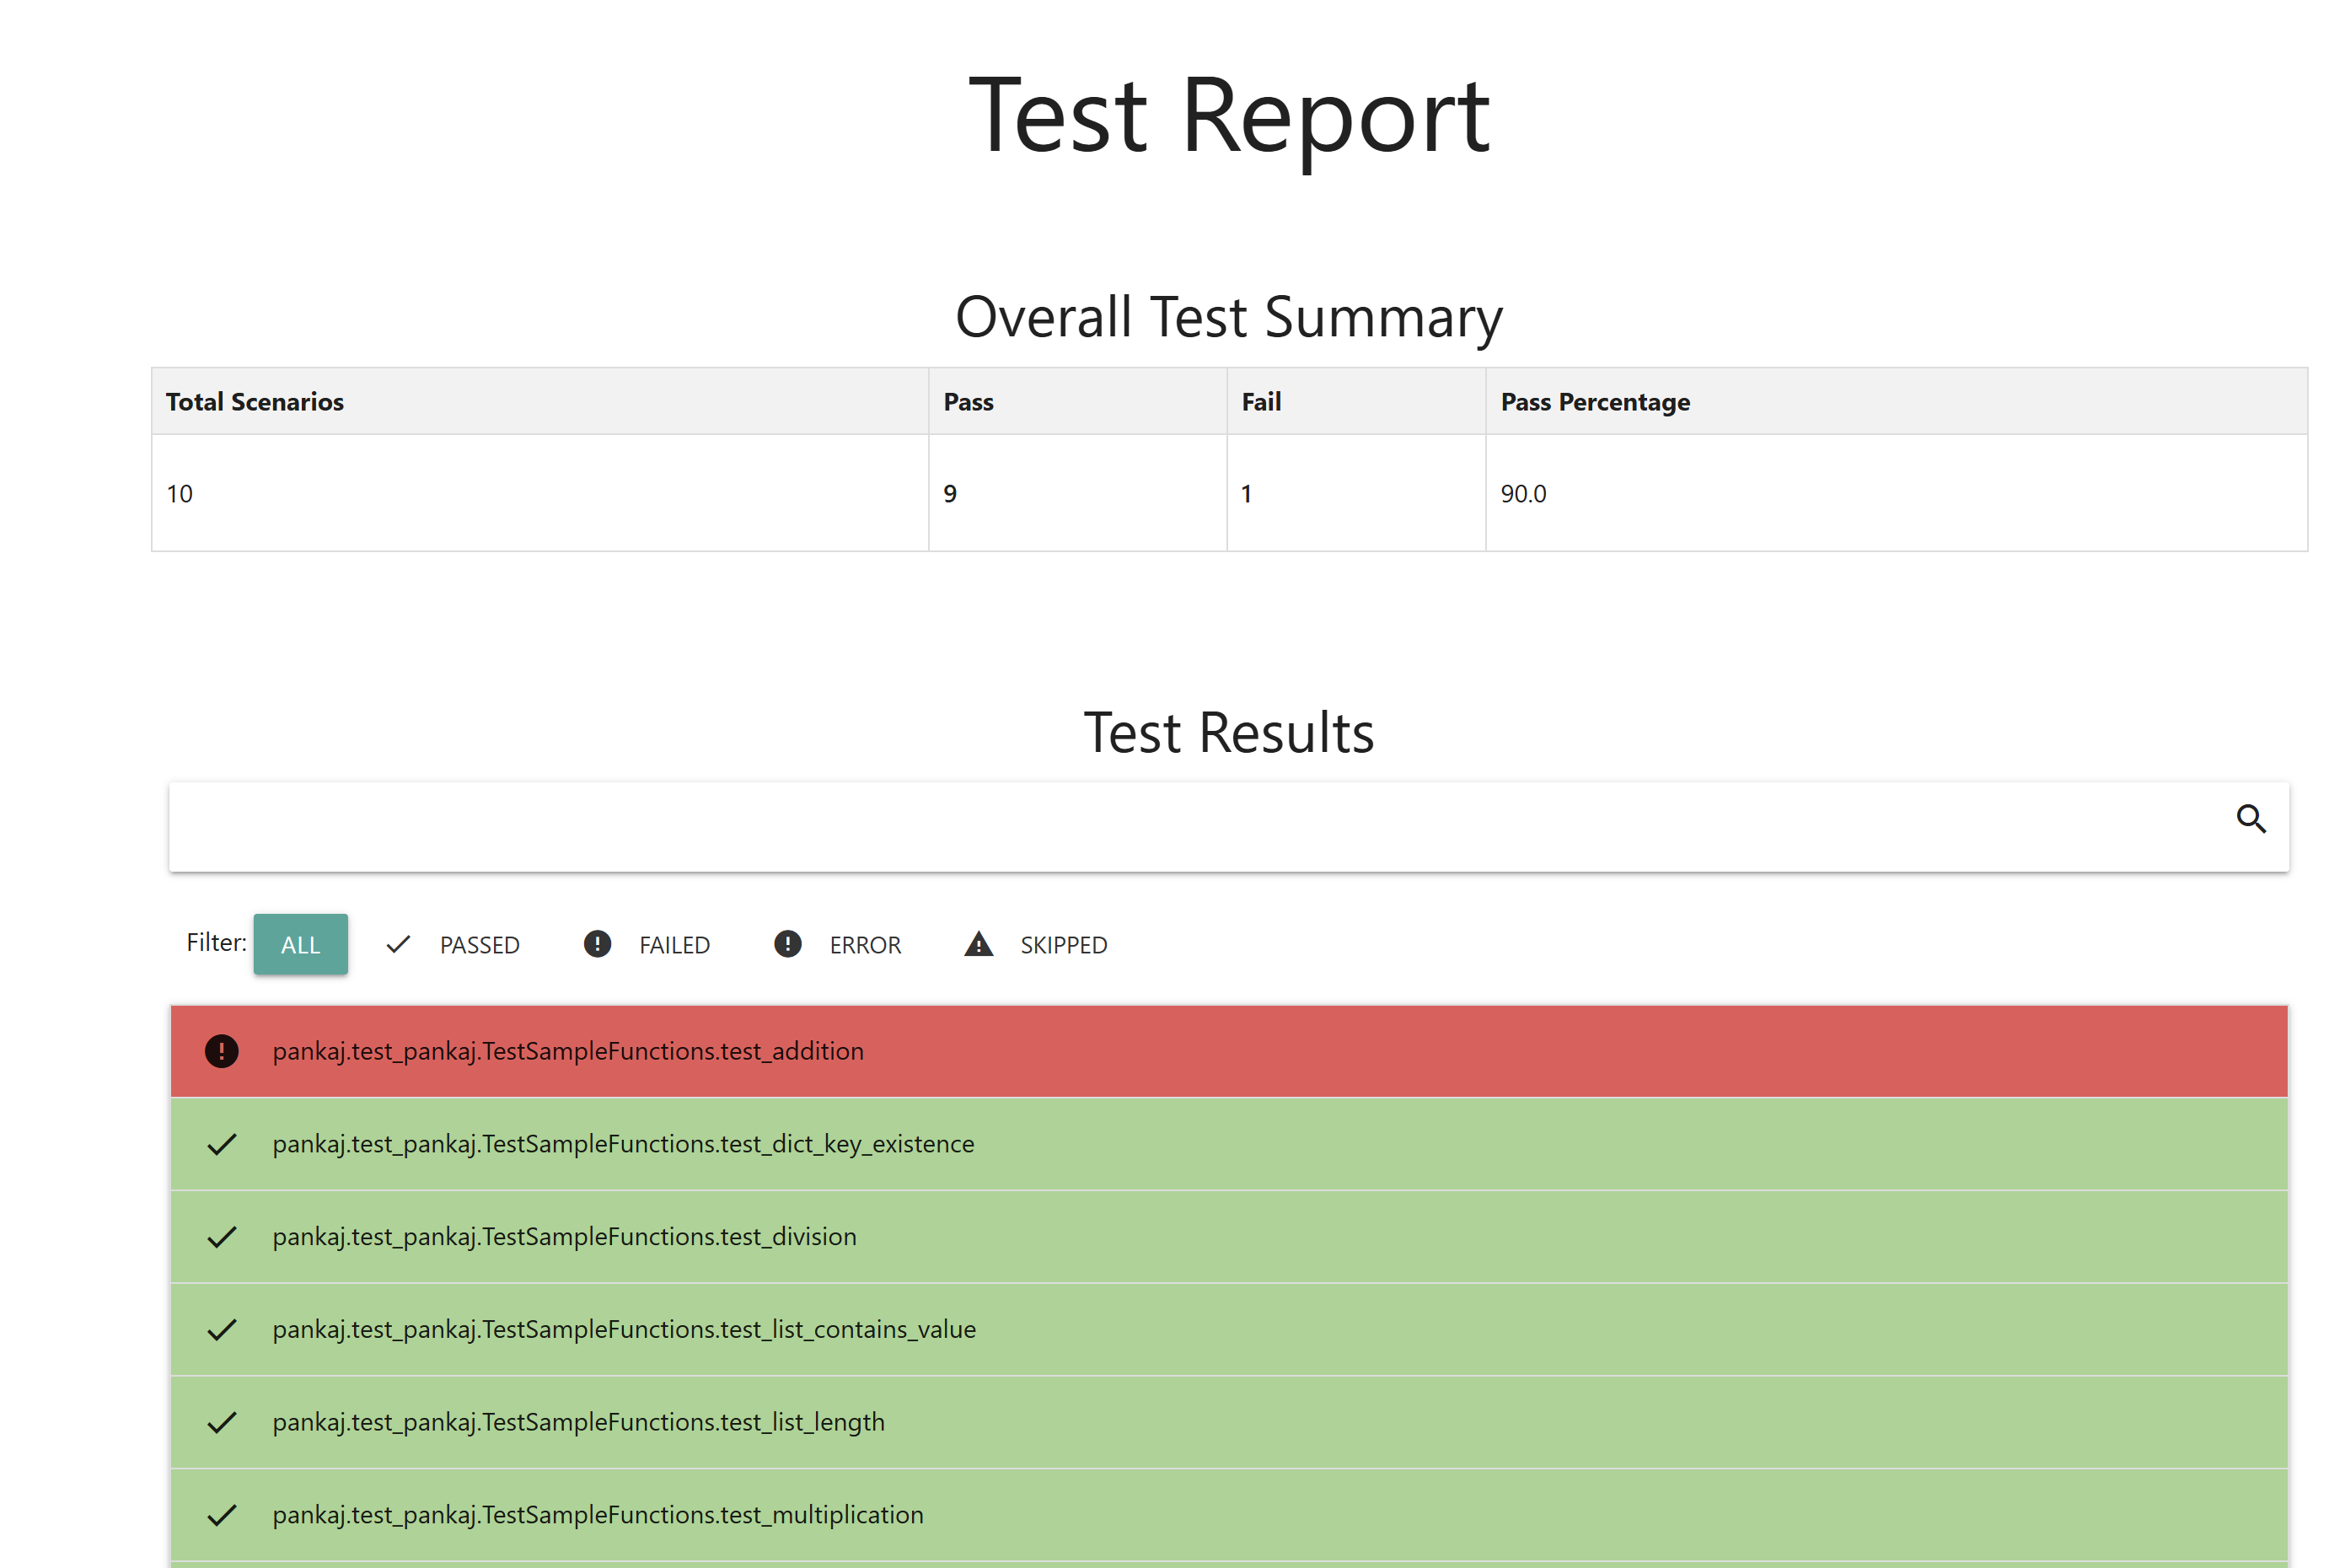Screen dimensions: 2329x1568
Task: Open test_multiplication result details
Action: (x=1228, y=1515)
